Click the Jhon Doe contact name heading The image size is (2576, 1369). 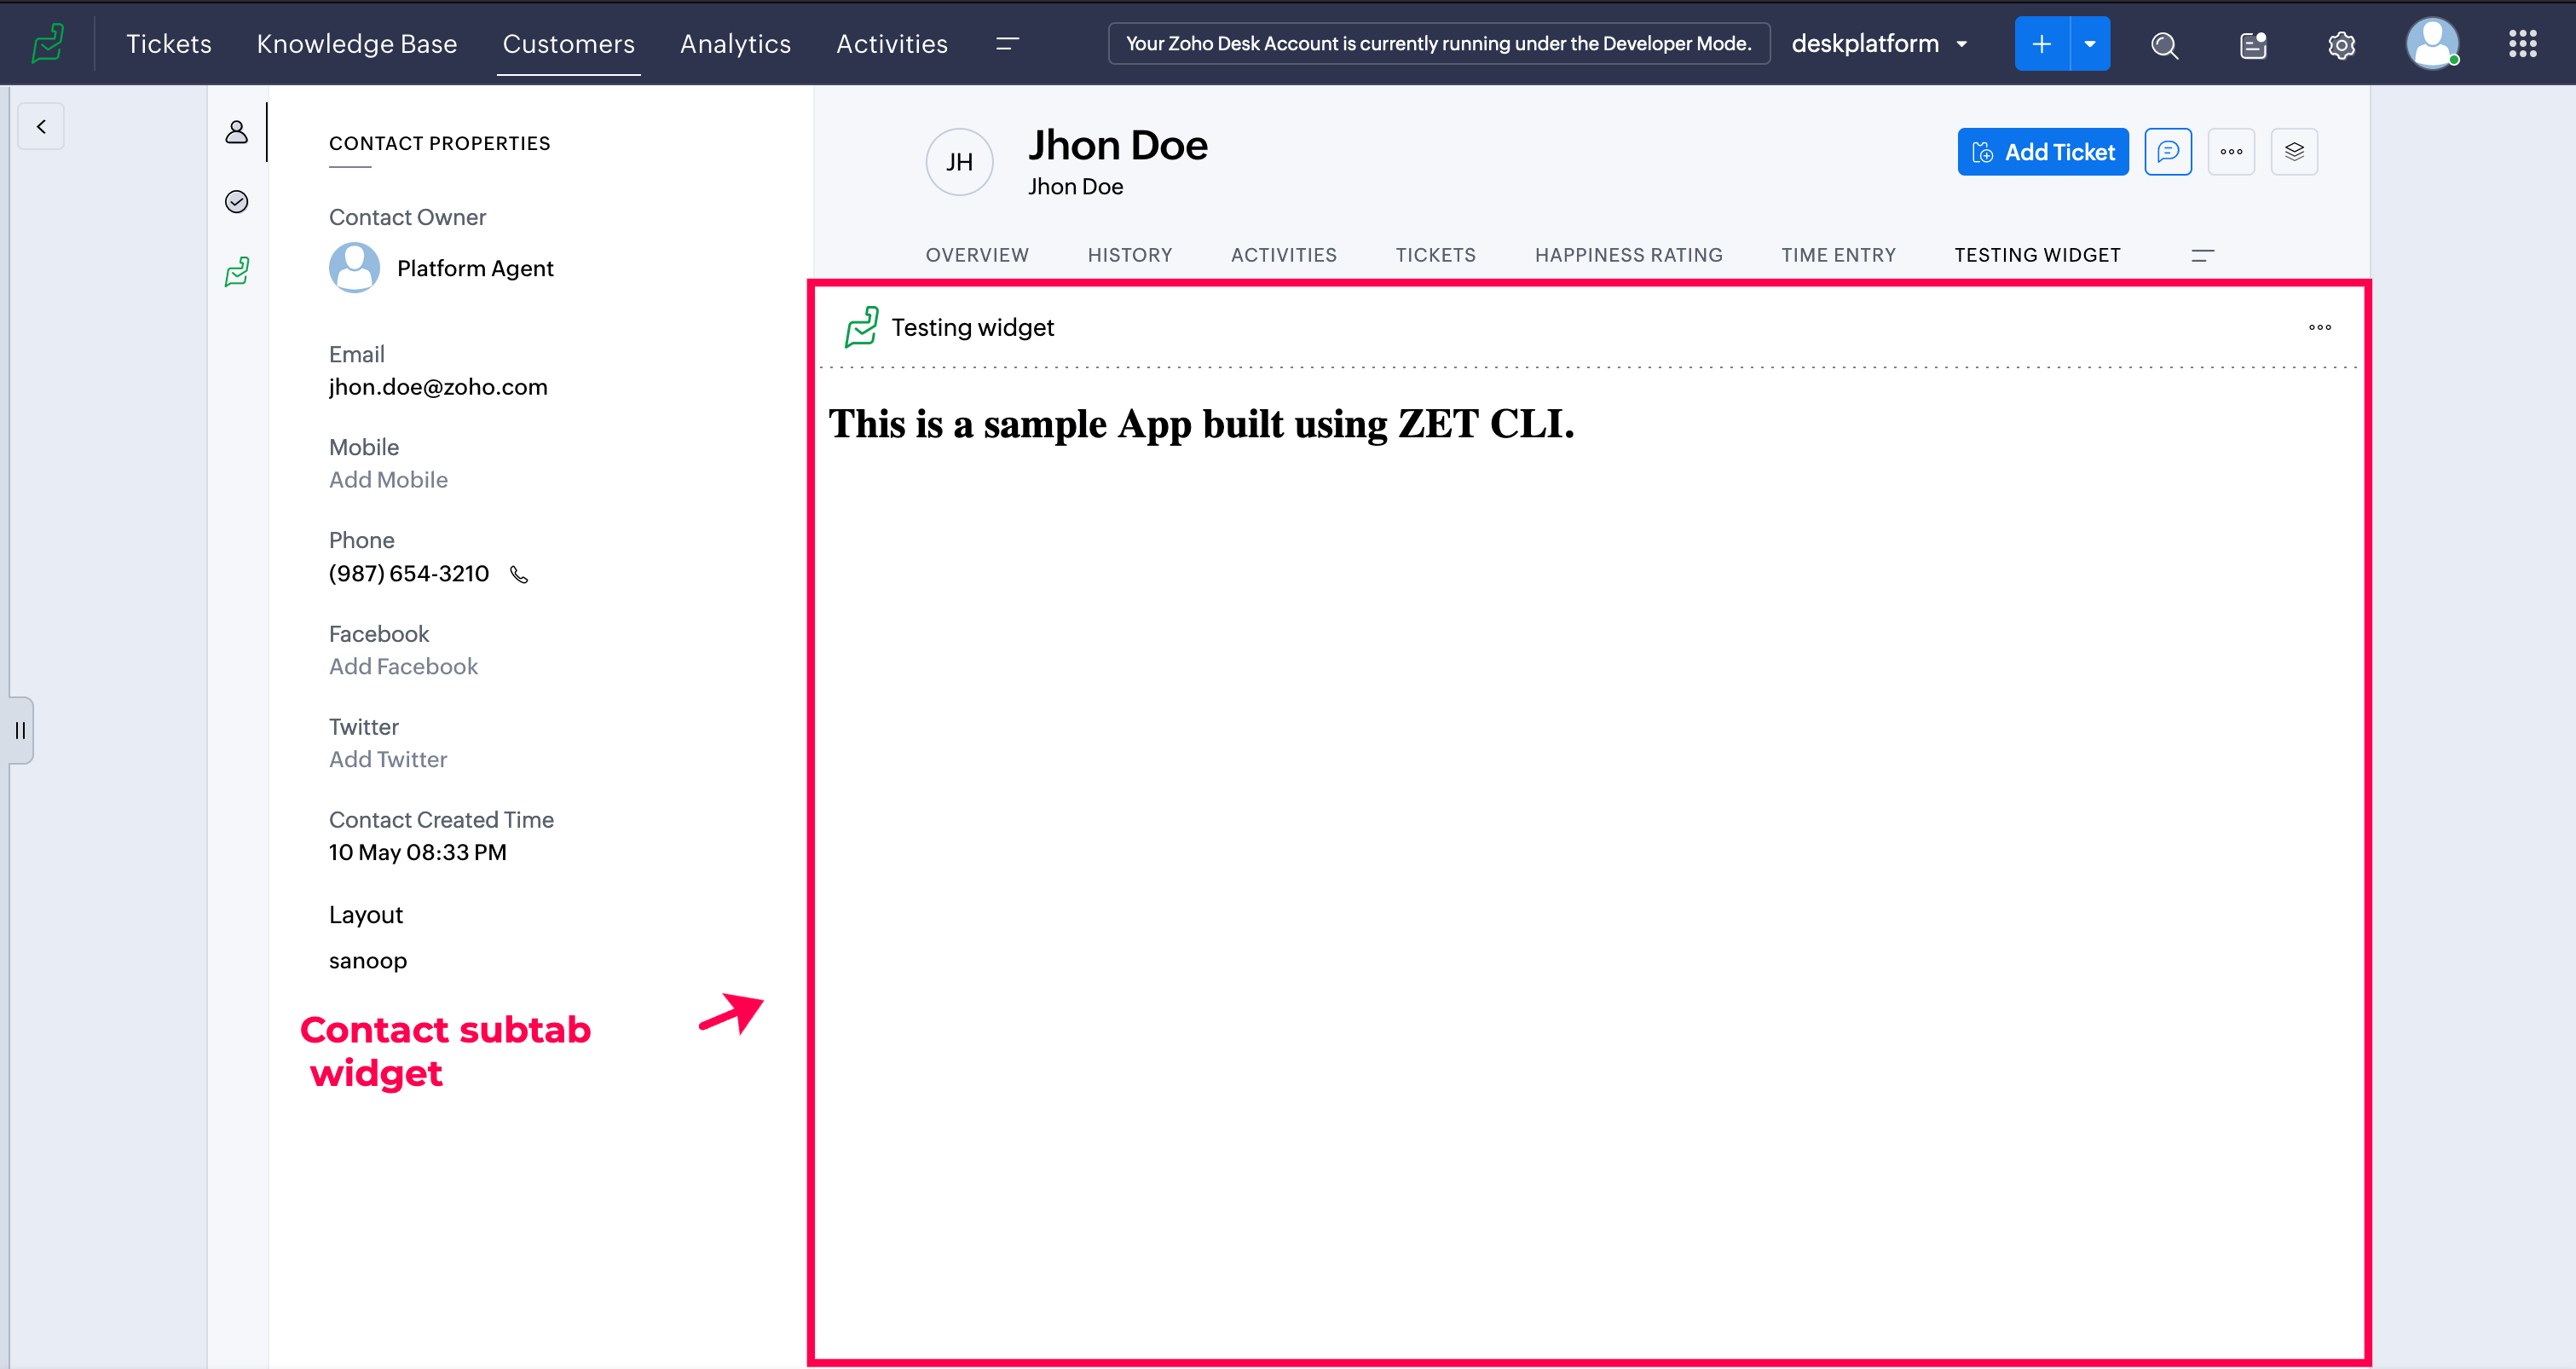[x=1118, y=145]
